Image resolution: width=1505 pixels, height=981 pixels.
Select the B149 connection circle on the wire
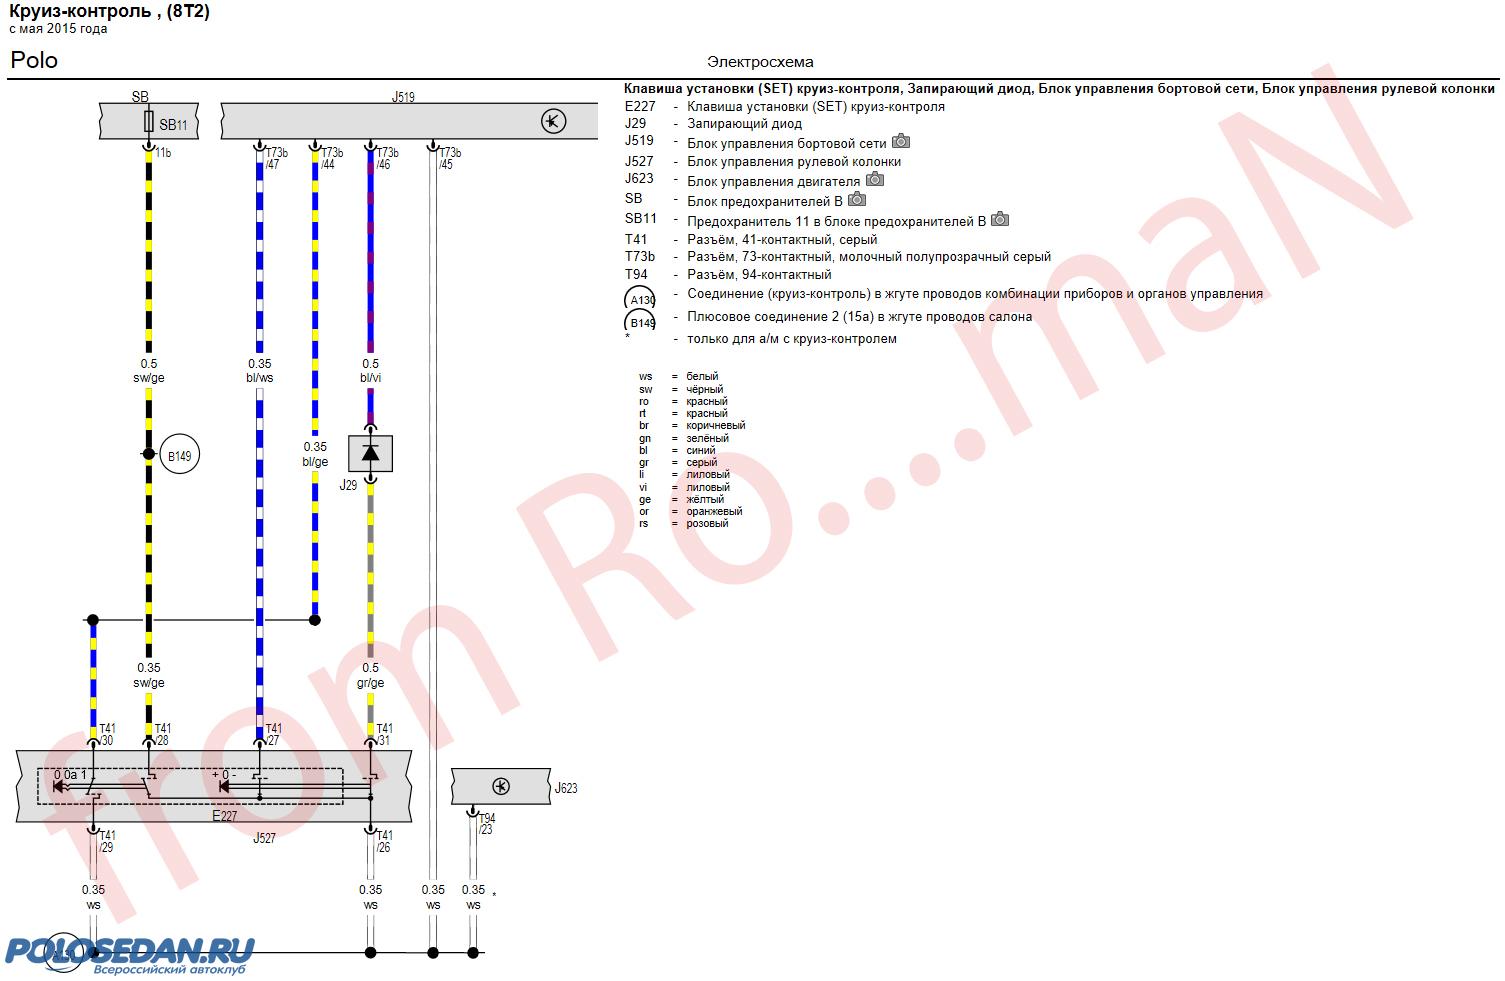(179, 456)
